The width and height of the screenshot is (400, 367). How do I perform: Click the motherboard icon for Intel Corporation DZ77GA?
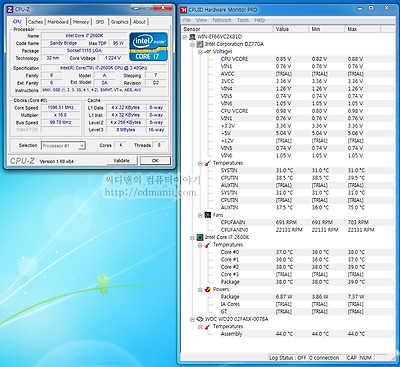point(200,44)
